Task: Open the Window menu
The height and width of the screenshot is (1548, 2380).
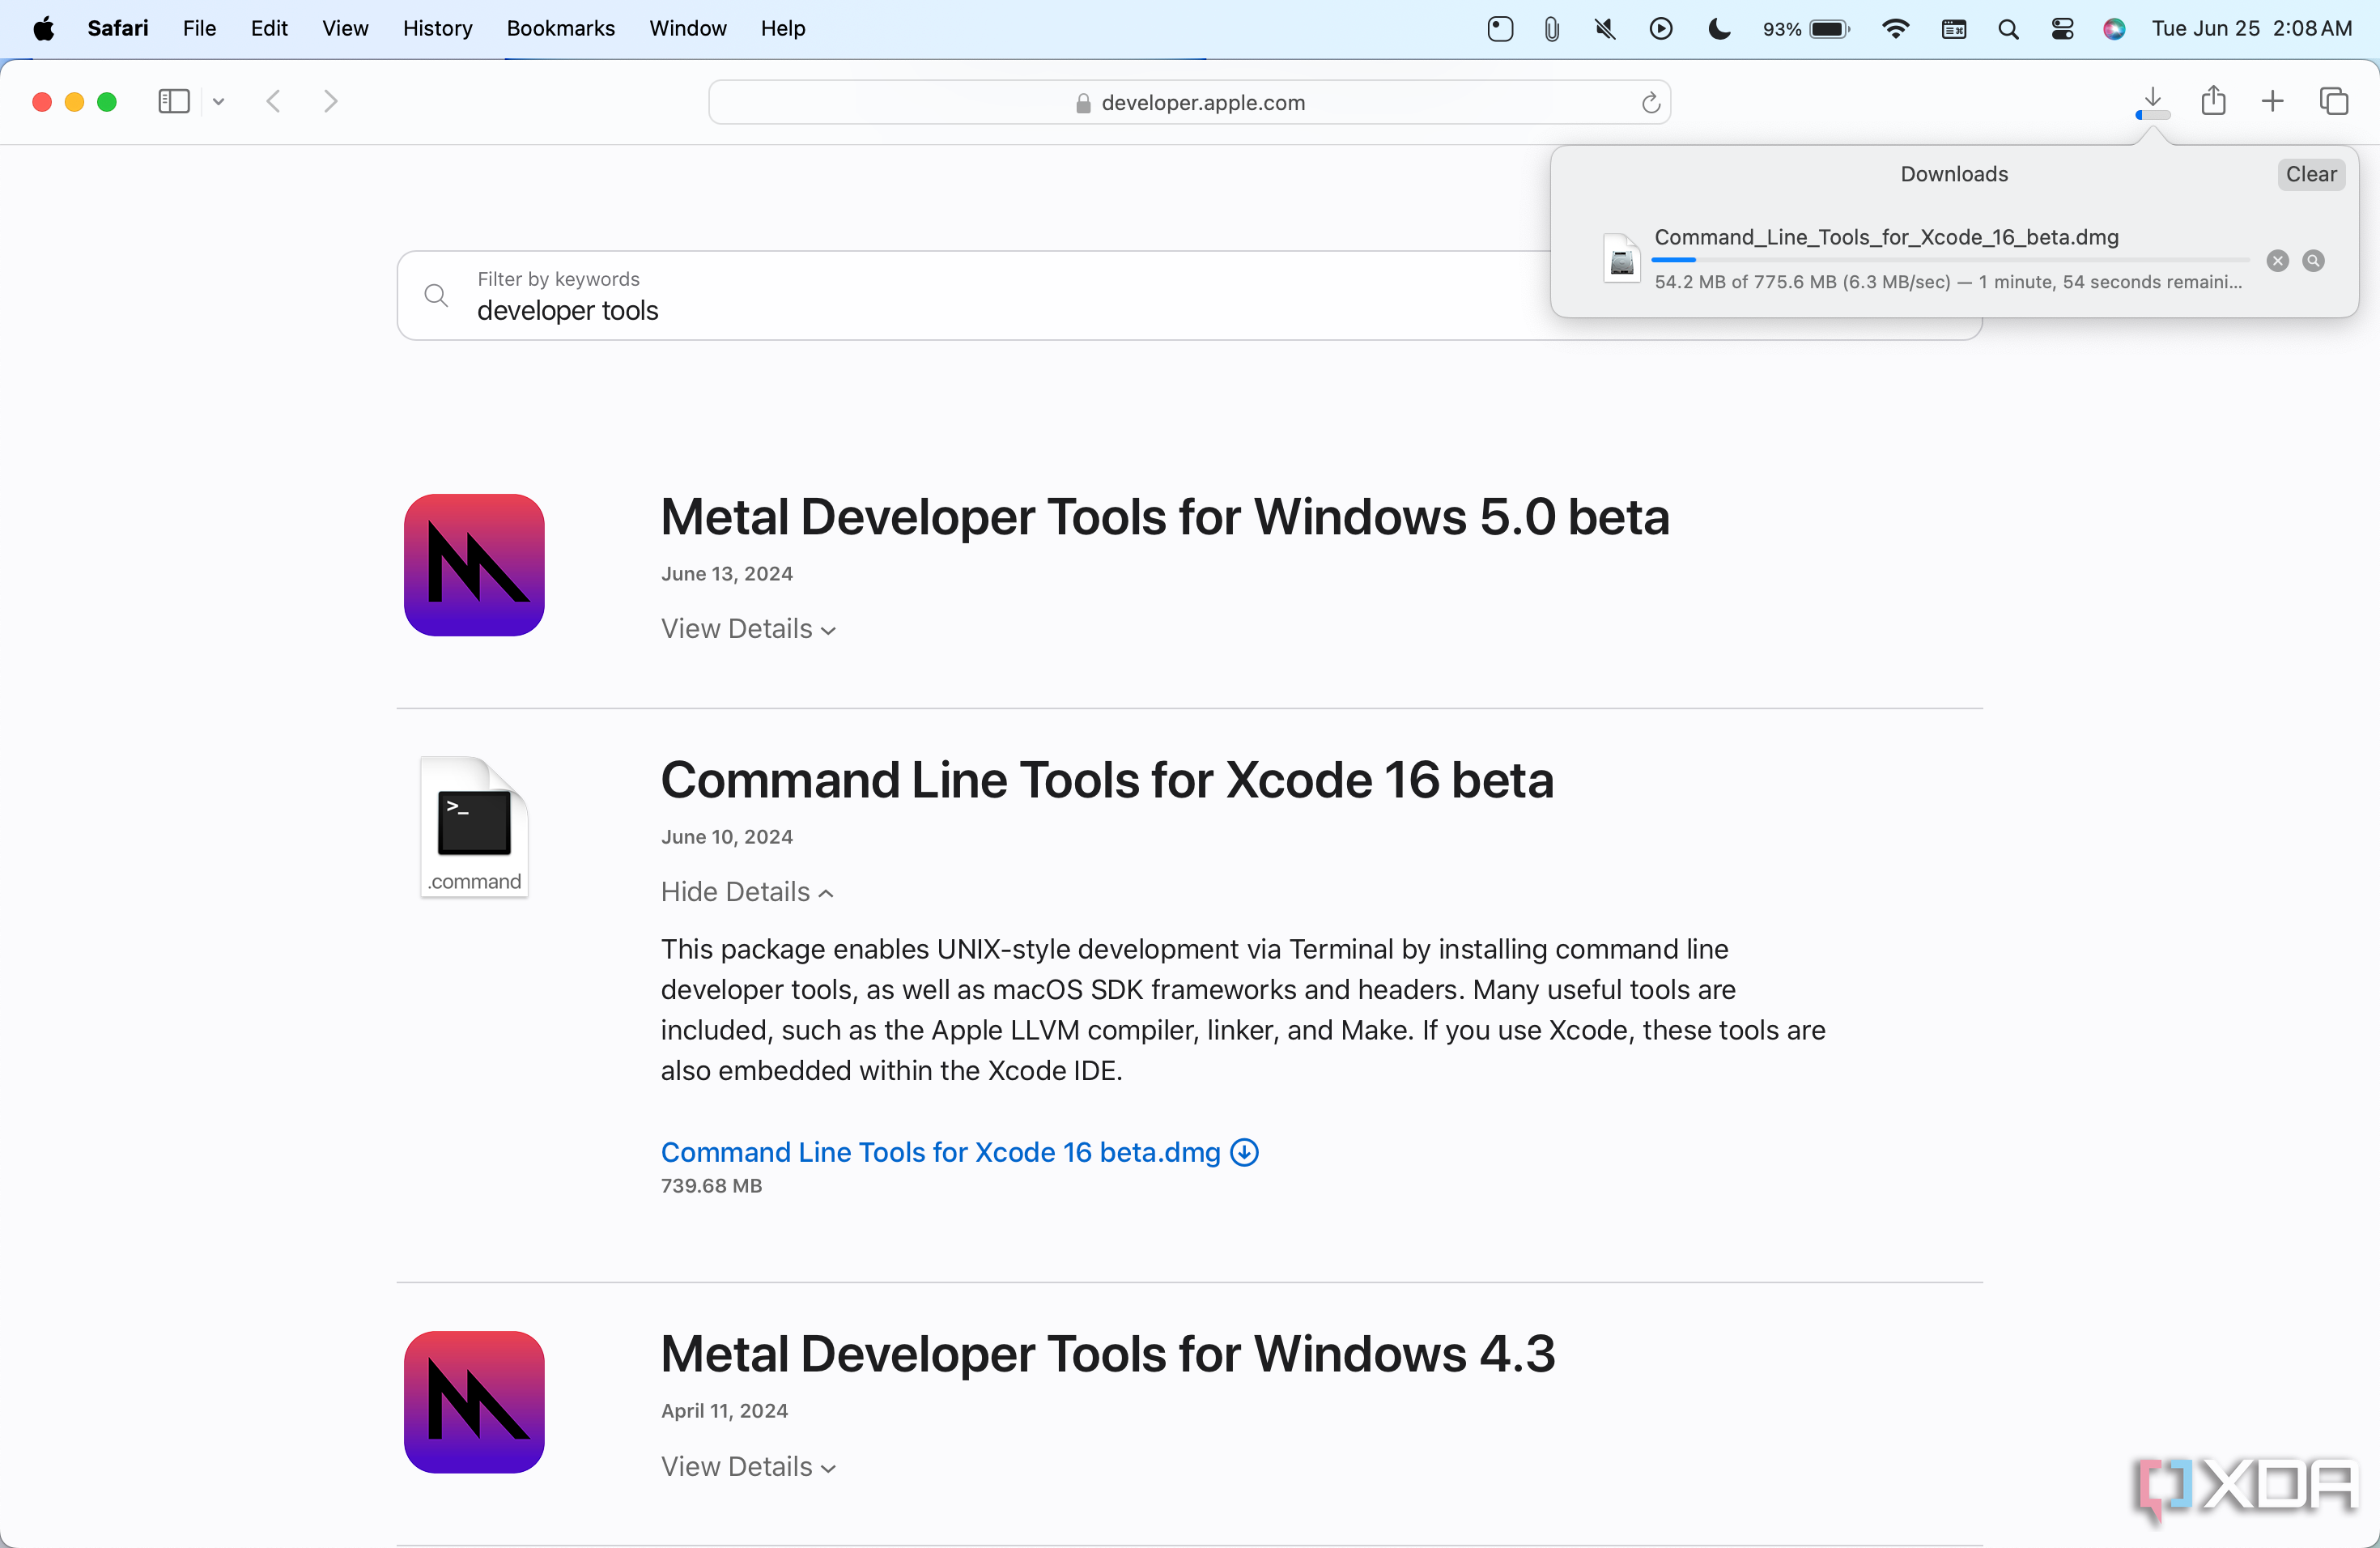Action: 687,28
